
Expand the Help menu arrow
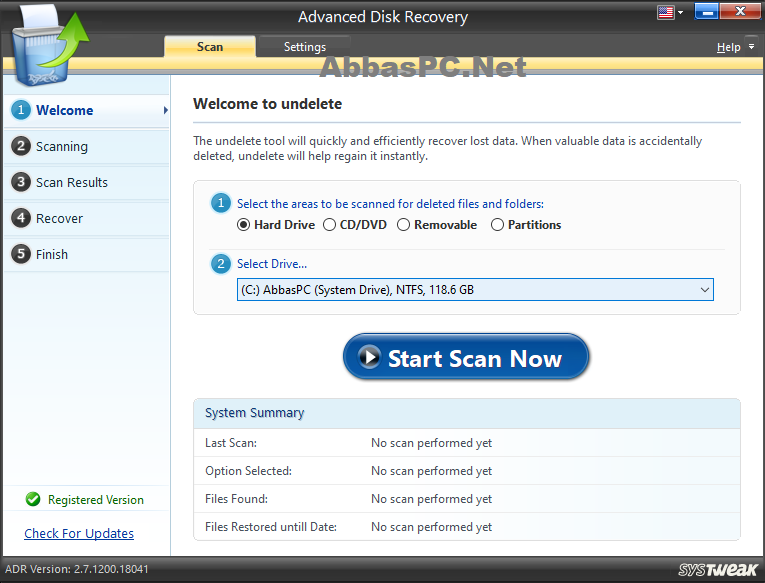[x=751, y=46]
